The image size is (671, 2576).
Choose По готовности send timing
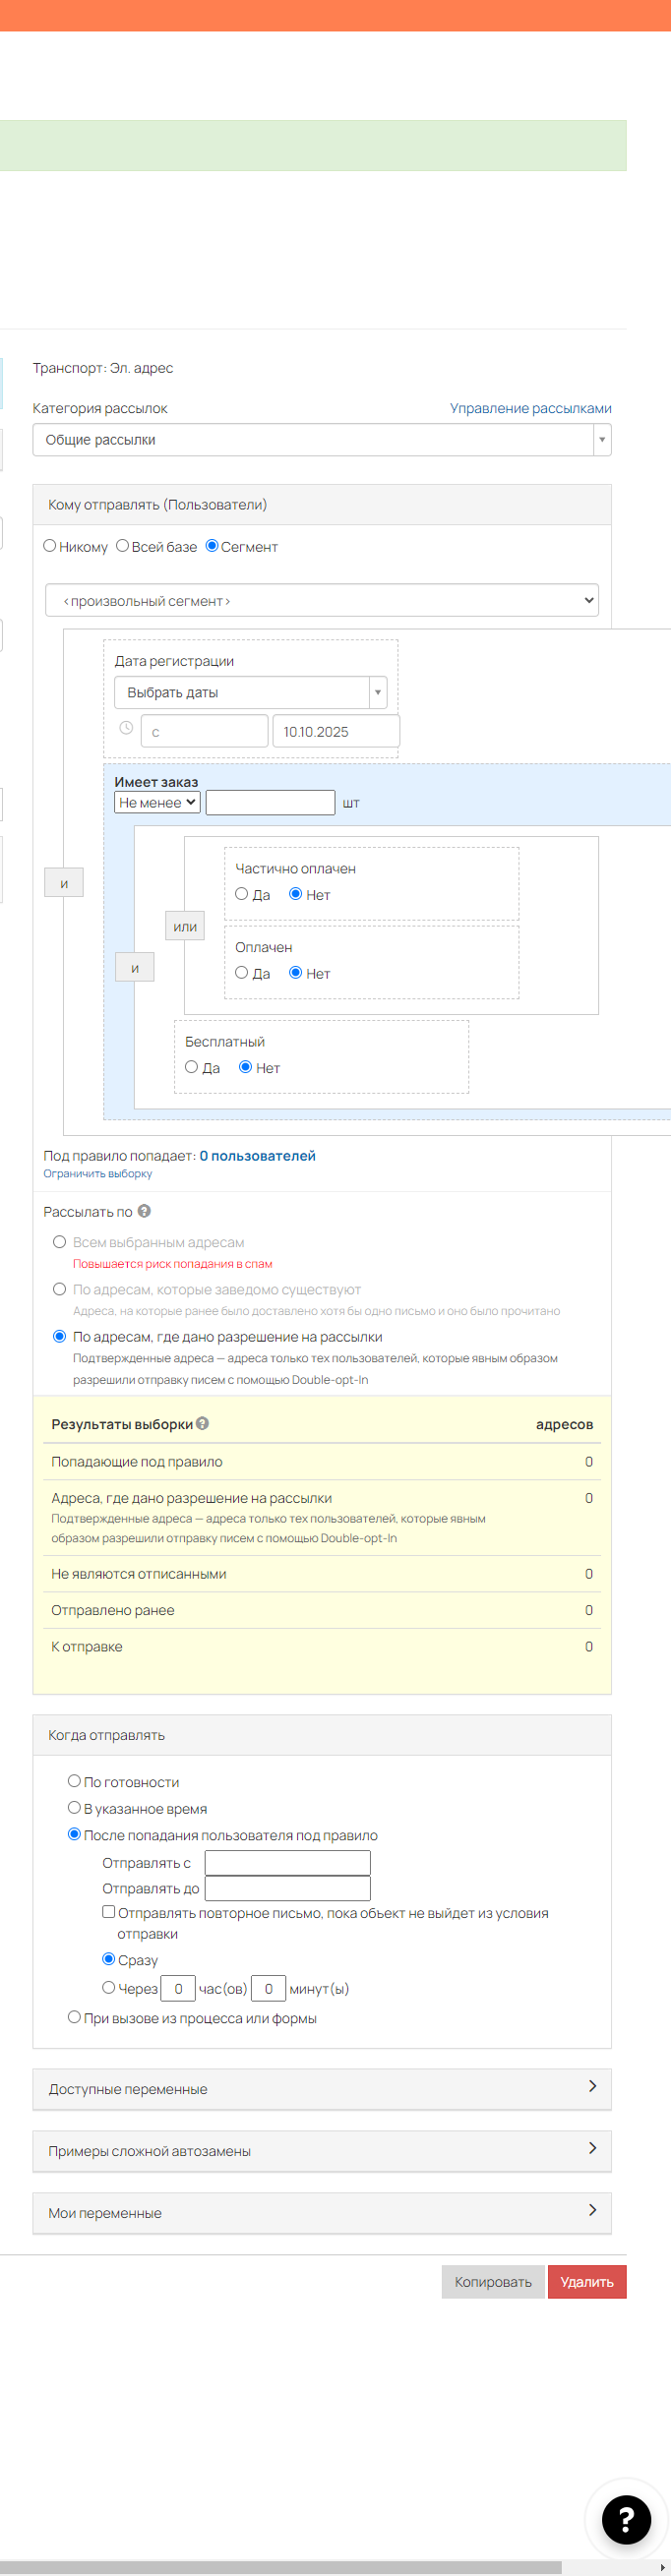74,1781
